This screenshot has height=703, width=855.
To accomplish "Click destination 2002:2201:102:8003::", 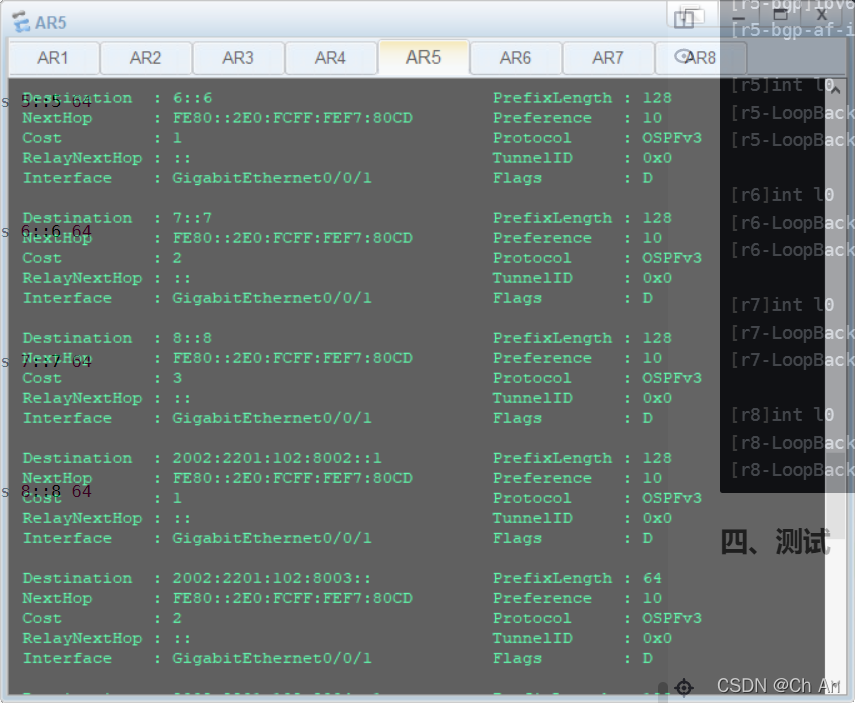I will click(x=272, y=578).
